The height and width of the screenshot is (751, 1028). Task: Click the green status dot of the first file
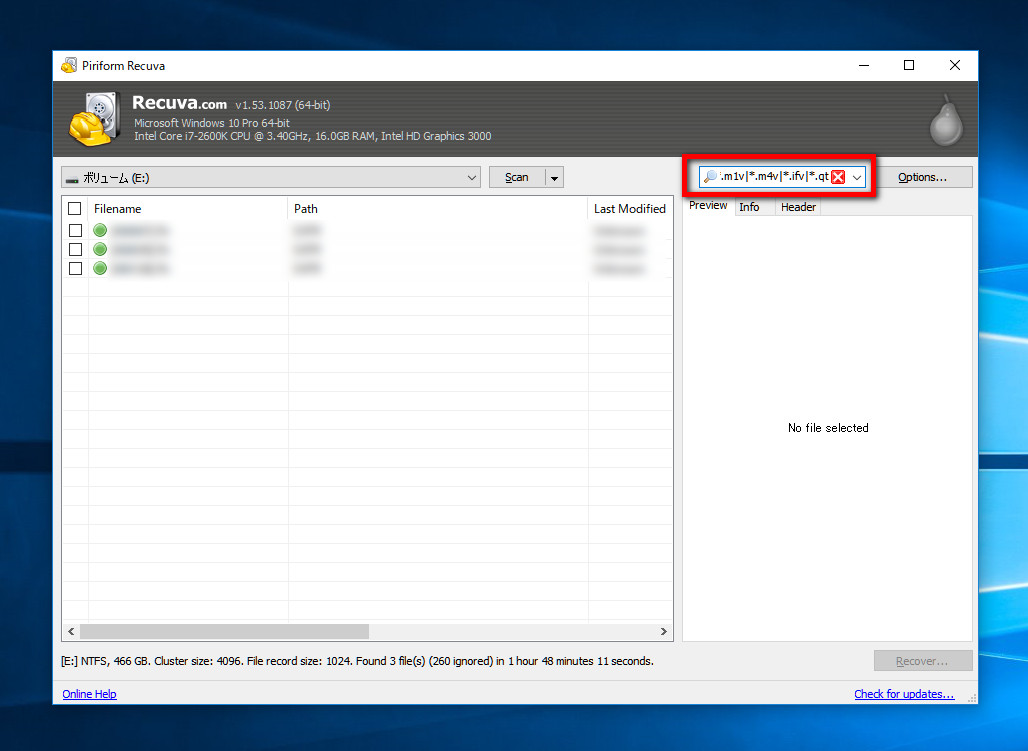[100, 230]
